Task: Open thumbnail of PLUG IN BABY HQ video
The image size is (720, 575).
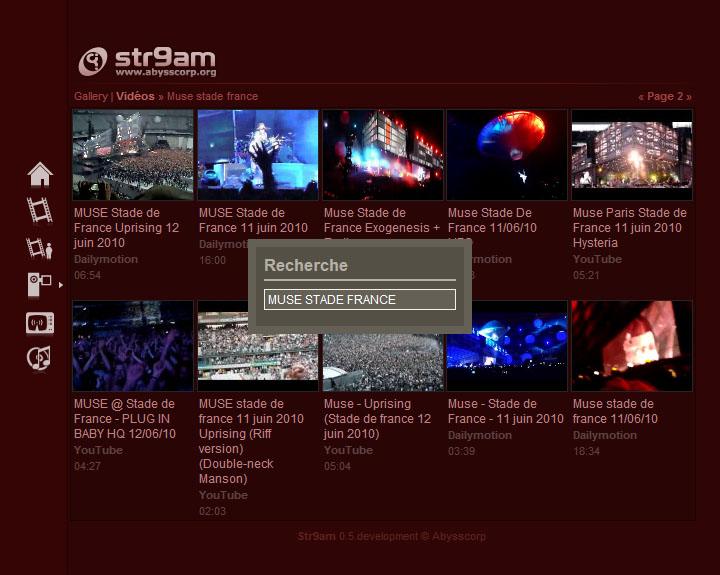Action: click(x=133, y=346)
